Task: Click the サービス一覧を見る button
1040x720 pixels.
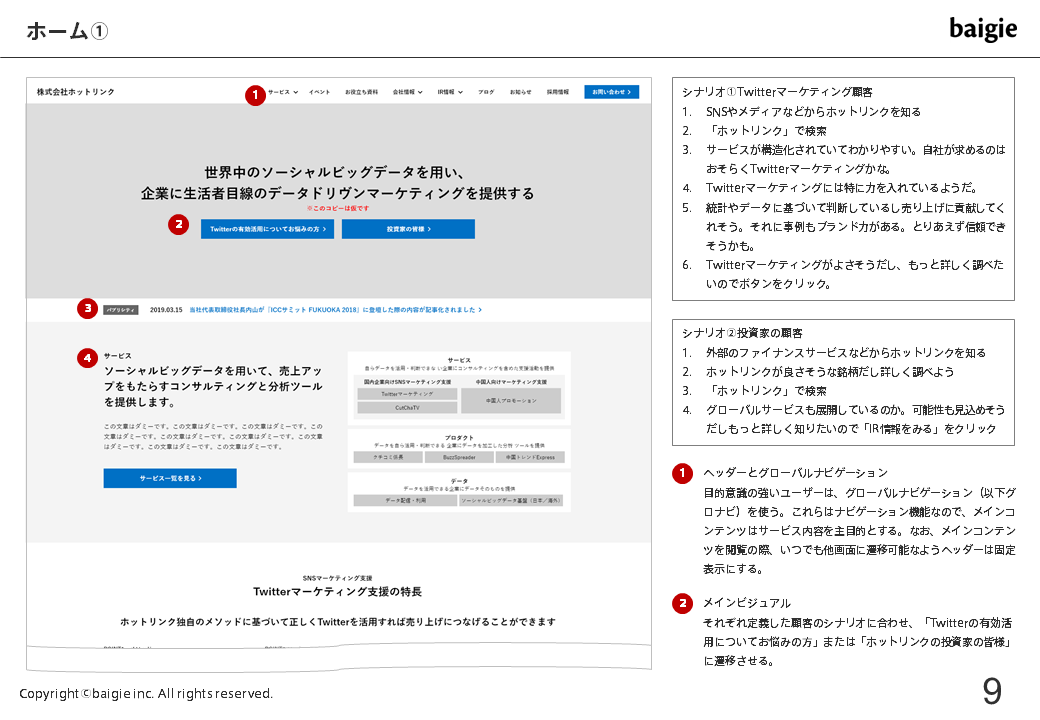Action: 170,478
